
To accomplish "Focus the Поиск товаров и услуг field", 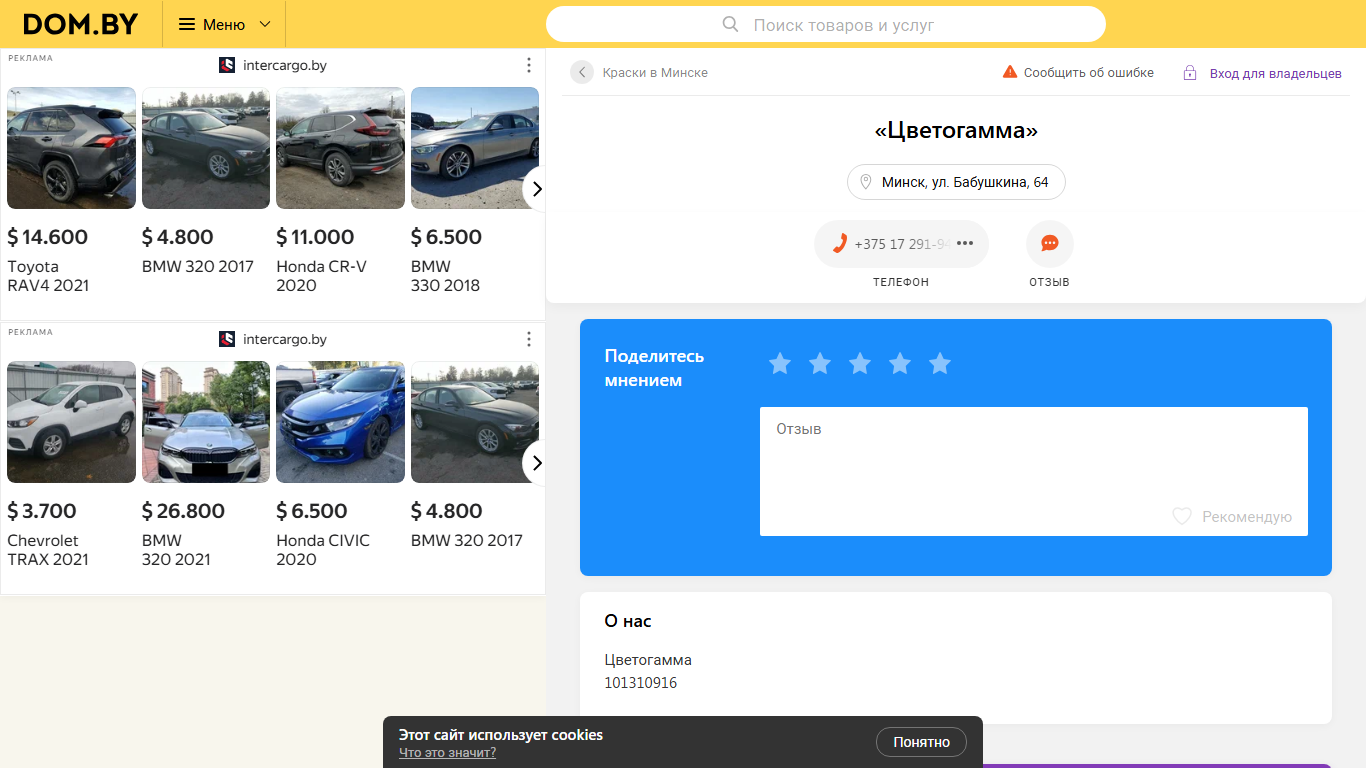I will click(826, 24).
